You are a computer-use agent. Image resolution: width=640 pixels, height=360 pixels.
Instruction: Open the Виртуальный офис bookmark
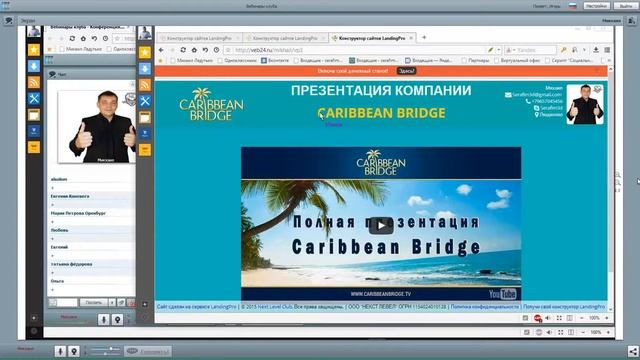517,60
